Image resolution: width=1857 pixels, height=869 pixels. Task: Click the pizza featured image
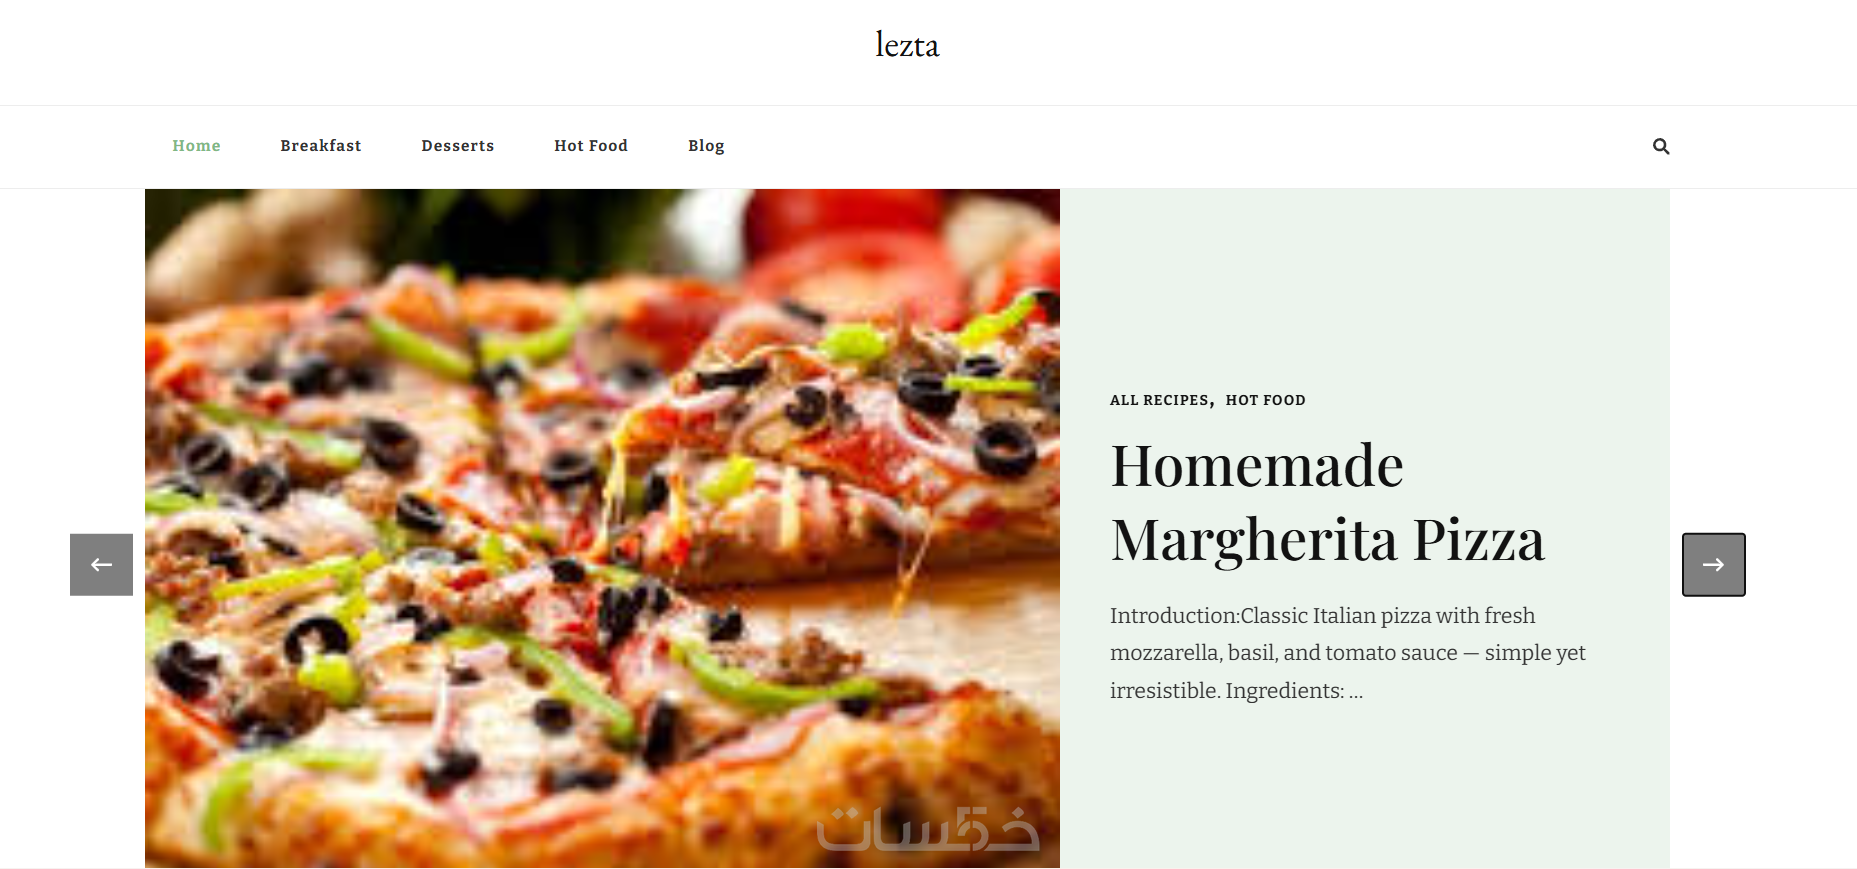pyautogui.click(x=602, y=528)
